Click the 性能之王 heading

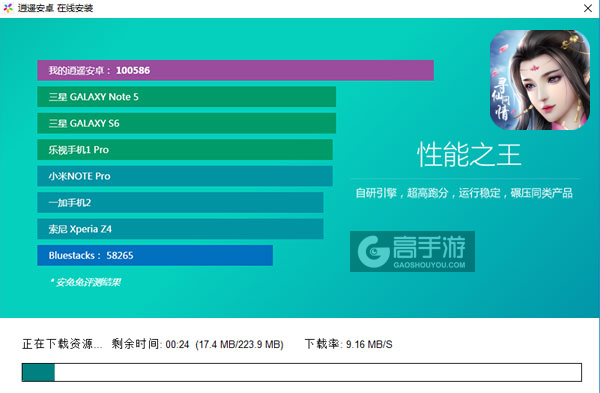[x=469, y=155]
